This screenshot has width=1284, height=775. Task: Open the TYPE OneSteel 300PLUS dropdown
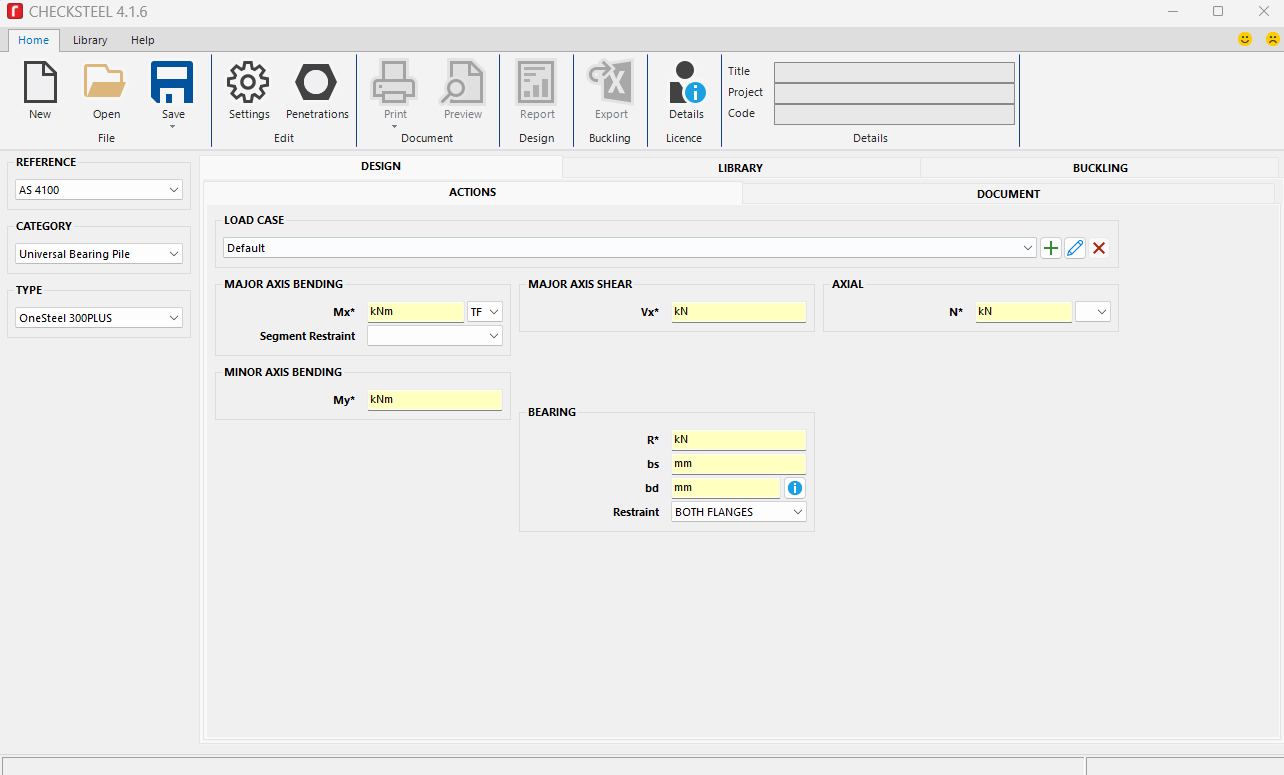point(99,318)
